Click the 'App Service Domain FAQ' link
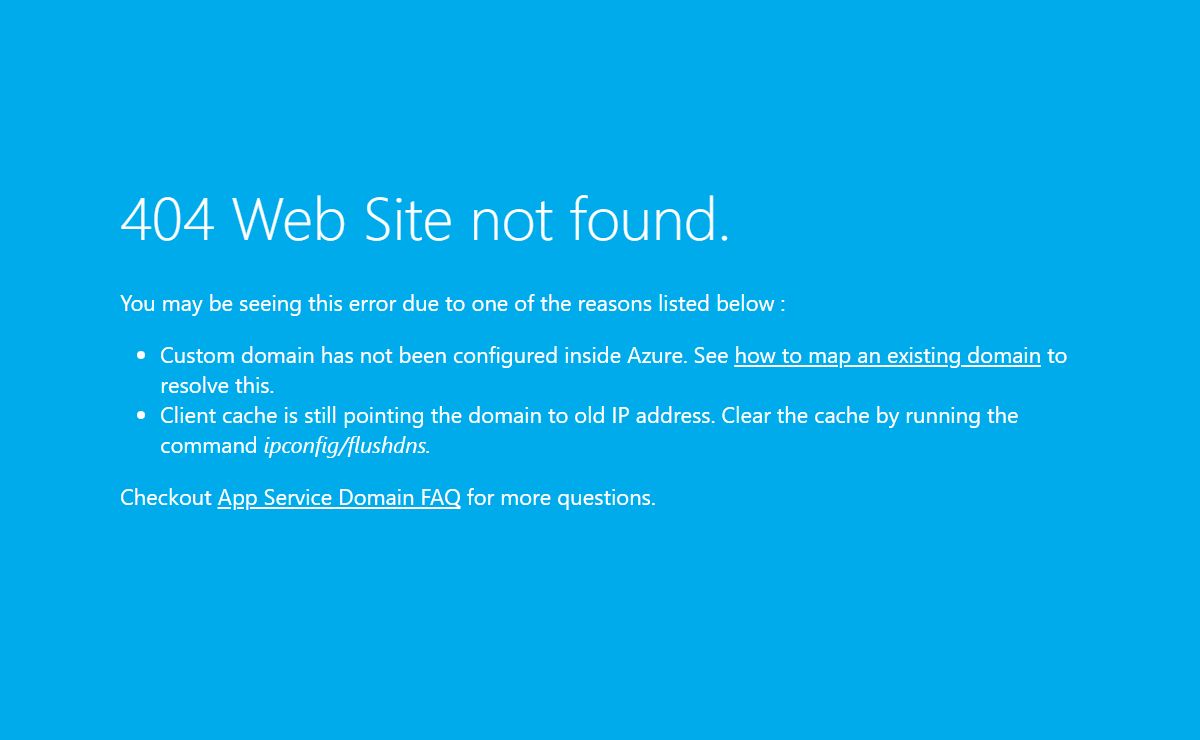This screenshot has height=740, width=1200. [339, 498]
